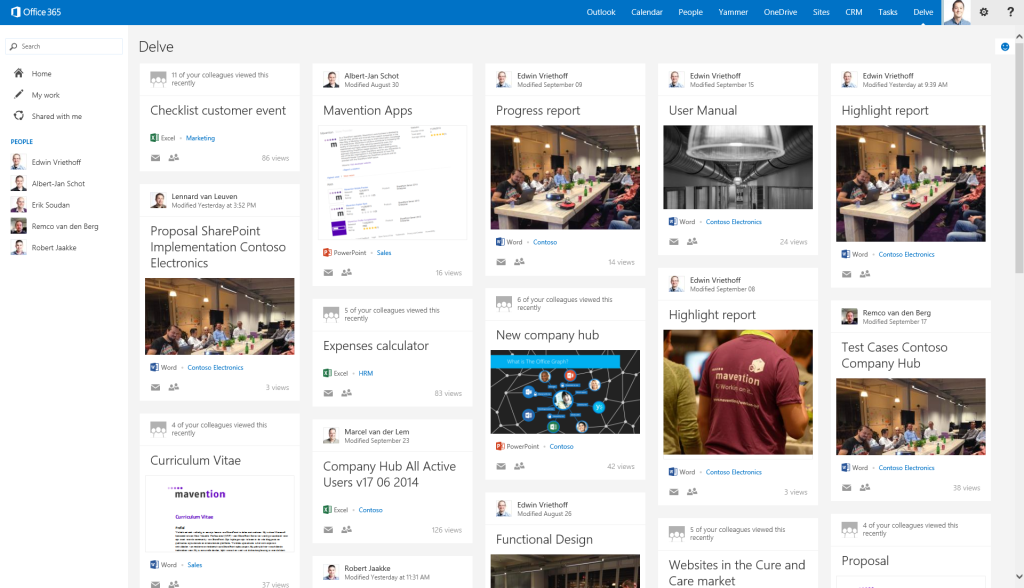Click mail icon on Progress report card
1024x588 pixels.
(x=501, y=262)
